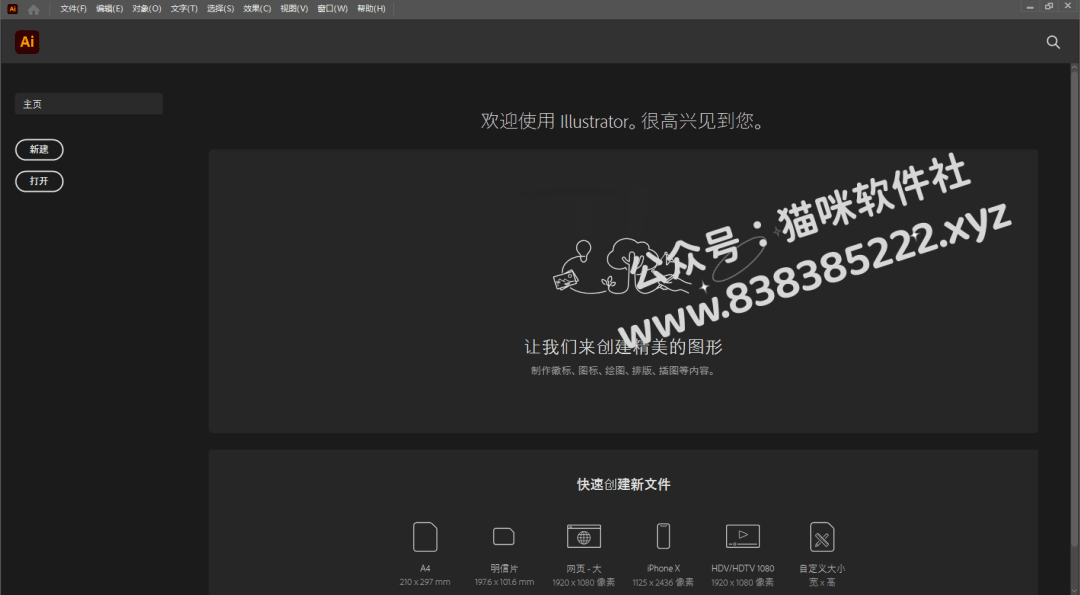Click the Illustrator Ai logo
1080x595 pixels.
coord(27,42)
